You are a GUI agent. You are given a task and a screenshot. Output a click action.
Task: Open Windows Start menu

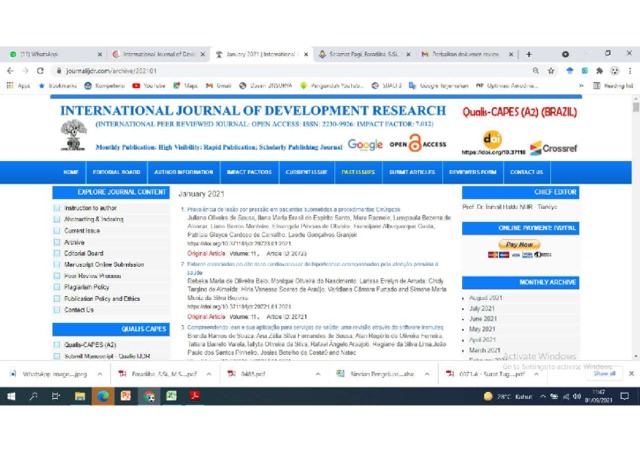tap(11, 396)
